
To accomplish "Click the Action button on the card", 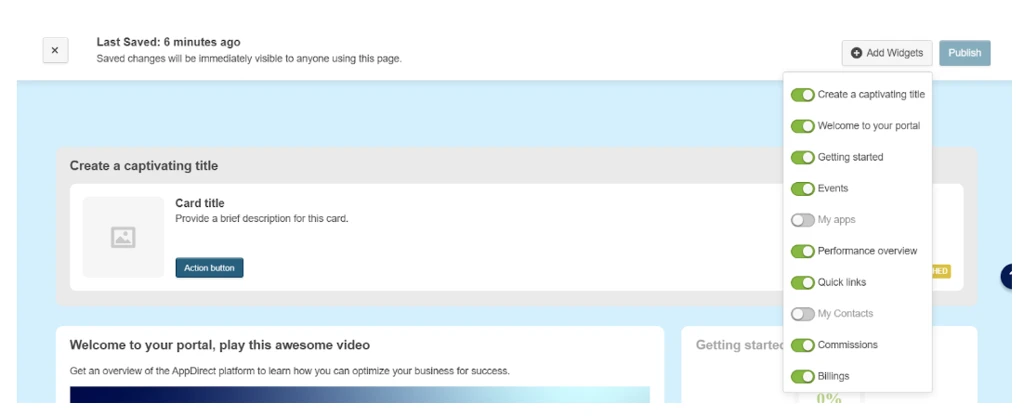I will click(x=209, y=268).
